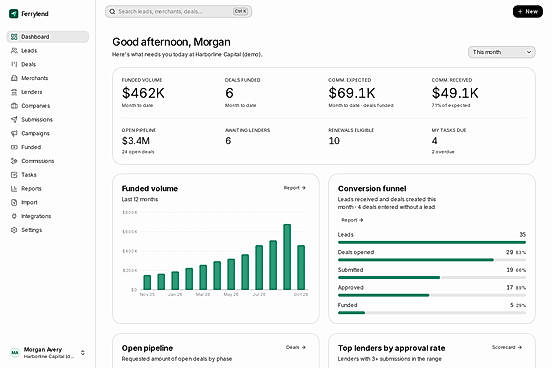Screen dimensions: 552x368
Task: Click the search magnifier icon
Action: 112,12
